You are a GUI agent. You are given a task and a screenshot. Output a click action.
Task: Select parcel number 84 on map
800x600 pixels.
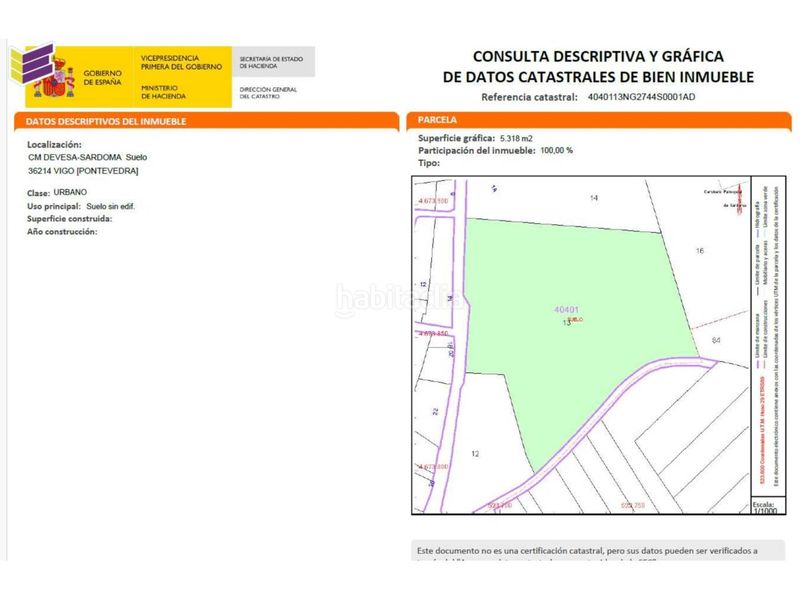click(x=716, y=340)
